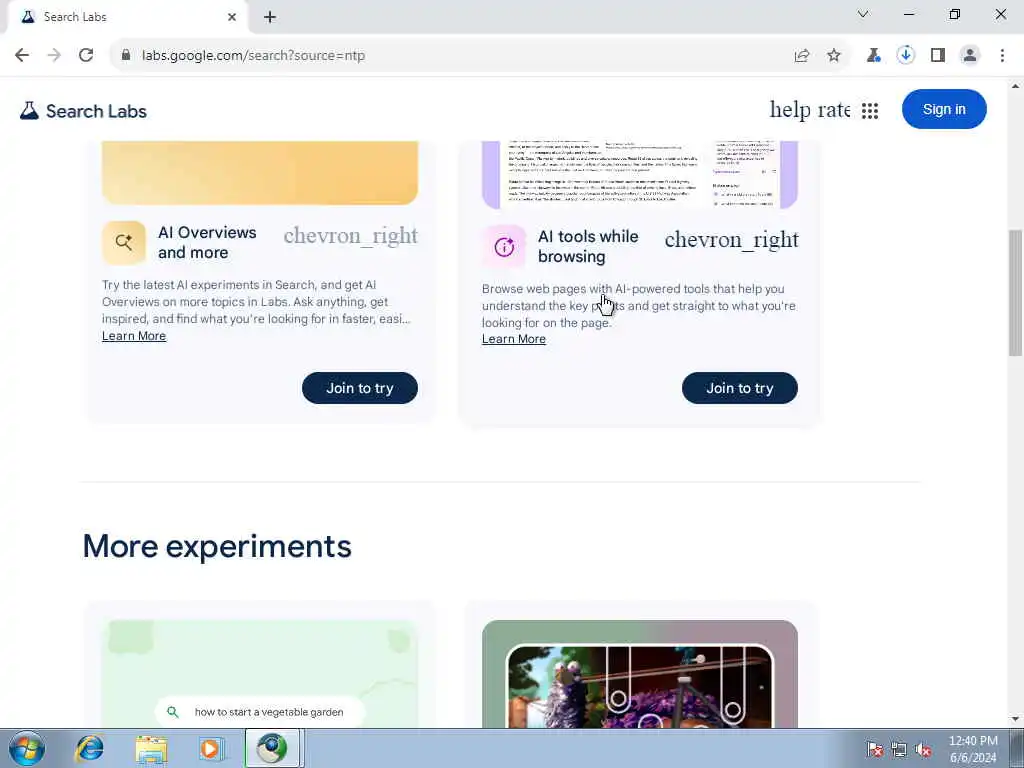
Task: Open Learn More under AI Overviews
Action: pos(134,336)
